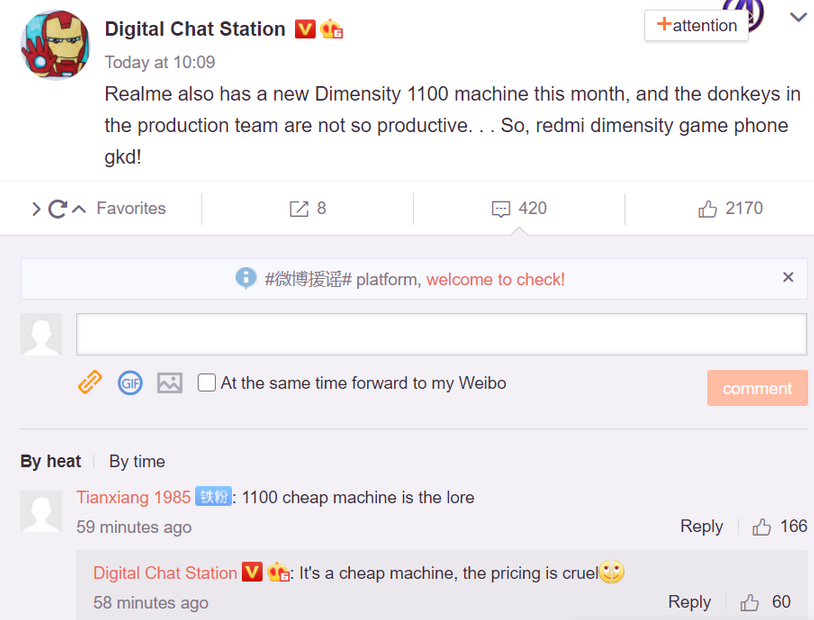
Task: Sort comments using the 'By heat' tab
Action: click(x=50, y=461)
